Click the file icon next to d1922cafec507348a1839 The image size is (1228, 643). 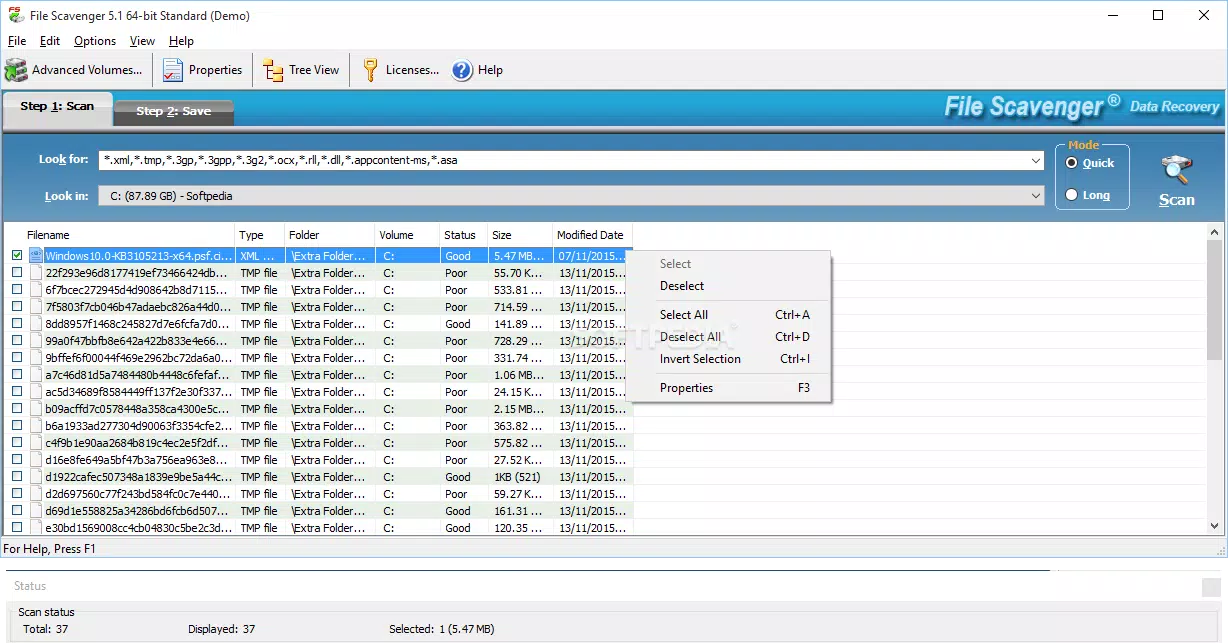pos(36,477)
